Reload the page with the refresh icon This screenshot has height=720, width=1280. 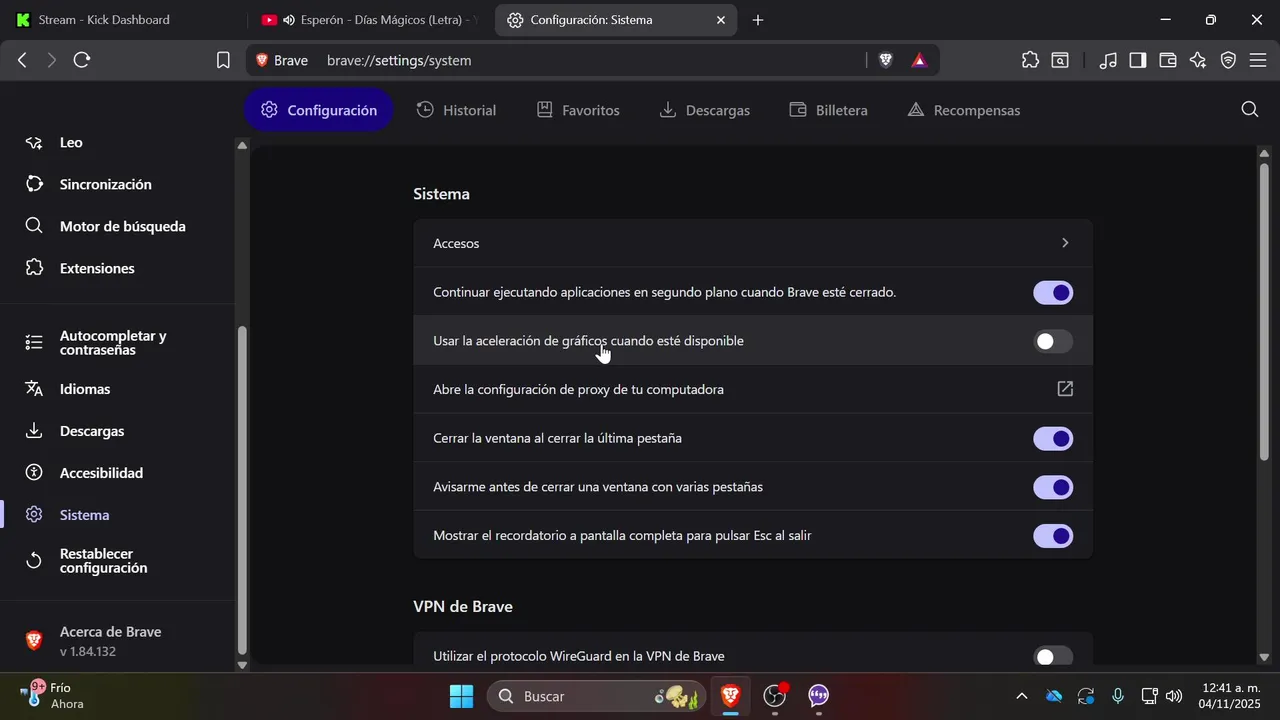tap(82, 60)
